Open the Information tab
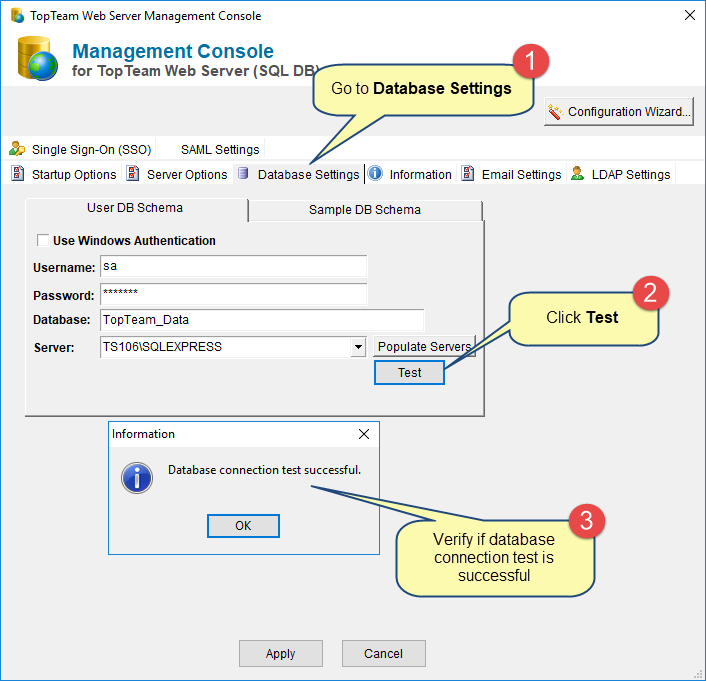Screen dimensions: 706x681 pos(410,174)
